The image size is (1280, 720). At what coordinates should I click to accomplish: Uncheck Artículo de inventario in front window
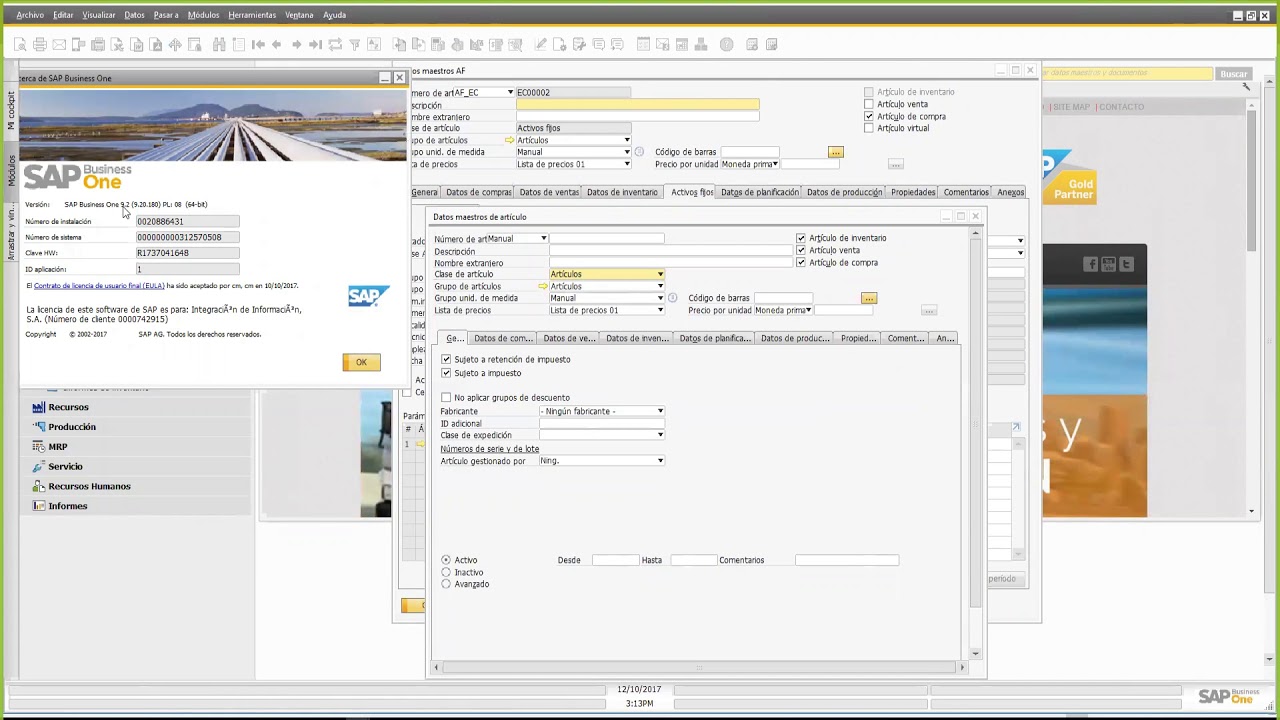tap(801, 238)
